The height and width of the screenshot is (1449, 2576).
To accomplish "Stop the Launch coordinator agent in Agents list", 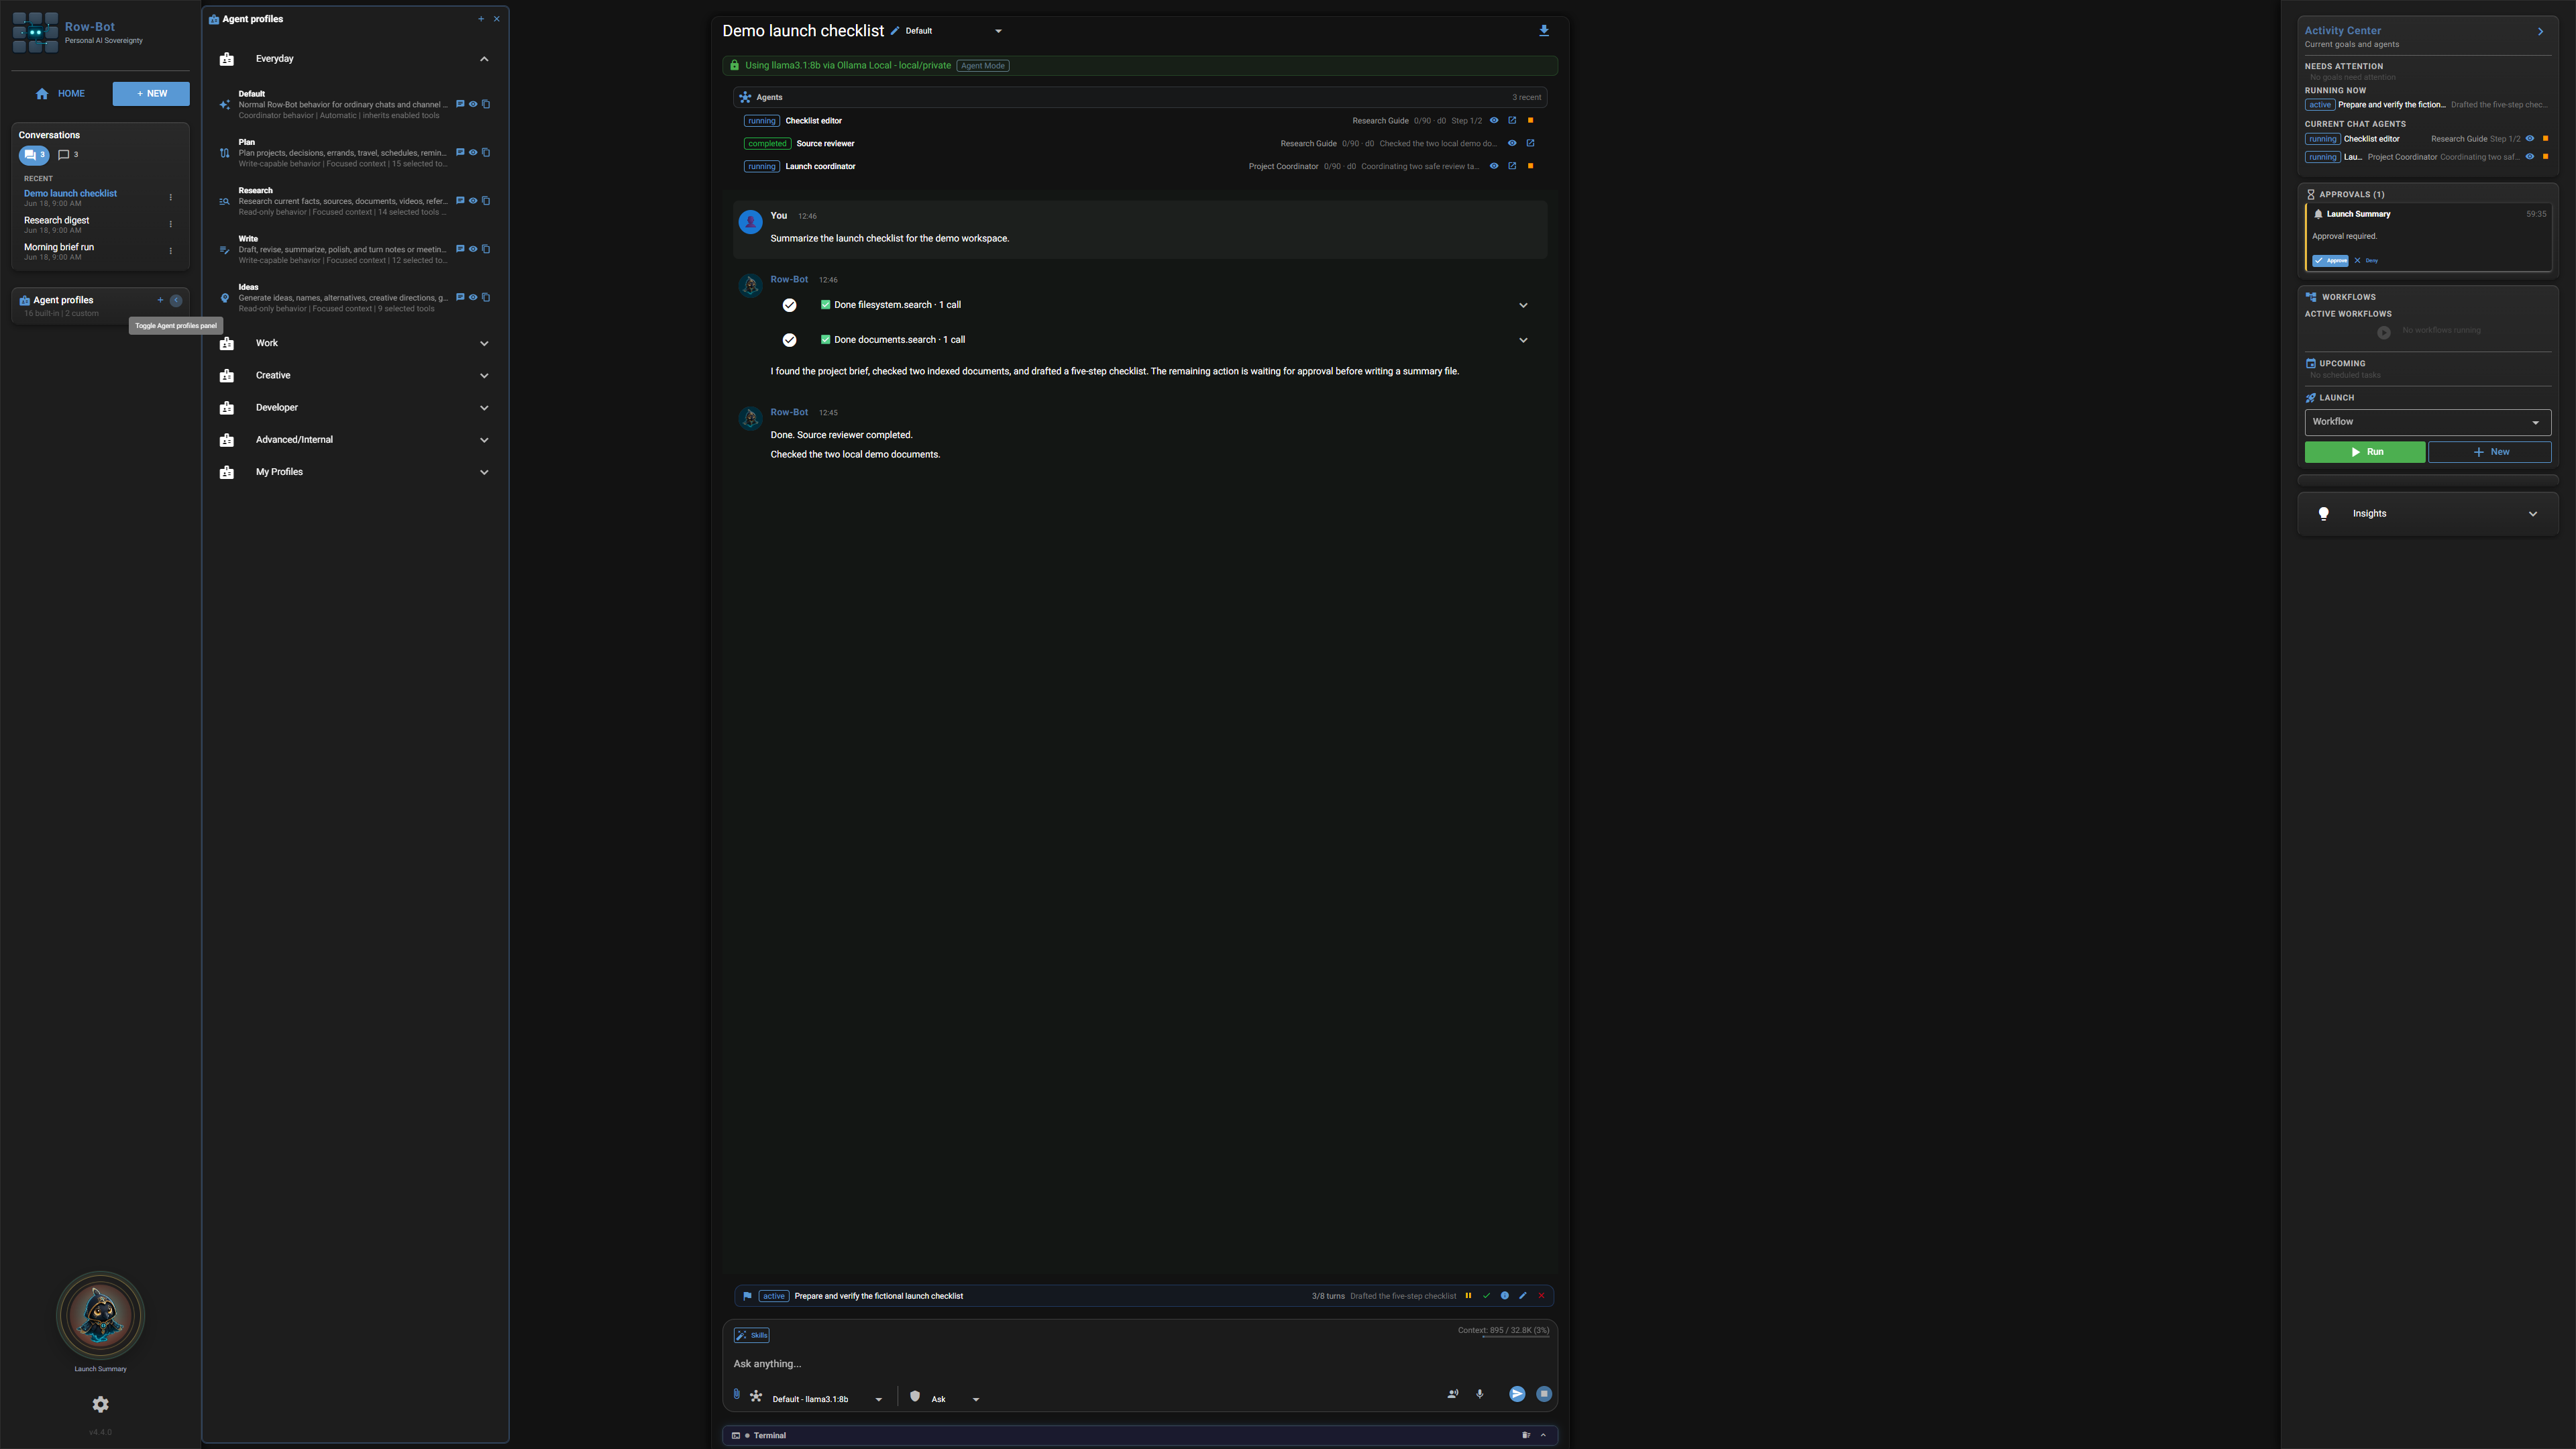I will 1530,166.
